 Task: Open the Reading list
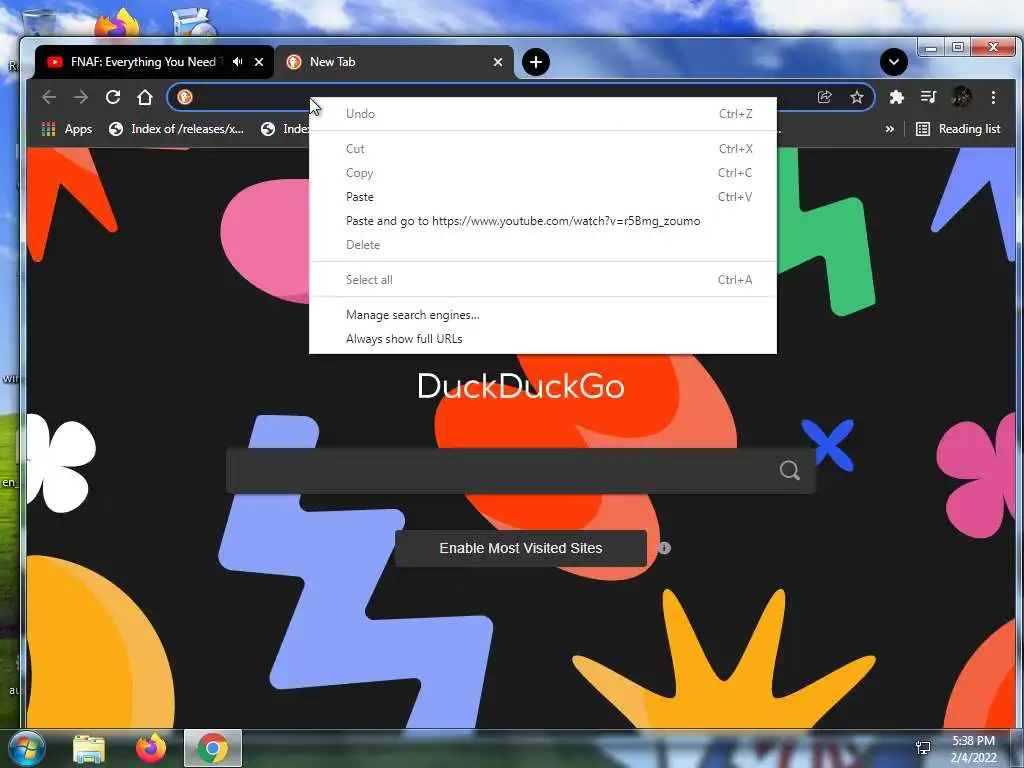coord(958,129)
